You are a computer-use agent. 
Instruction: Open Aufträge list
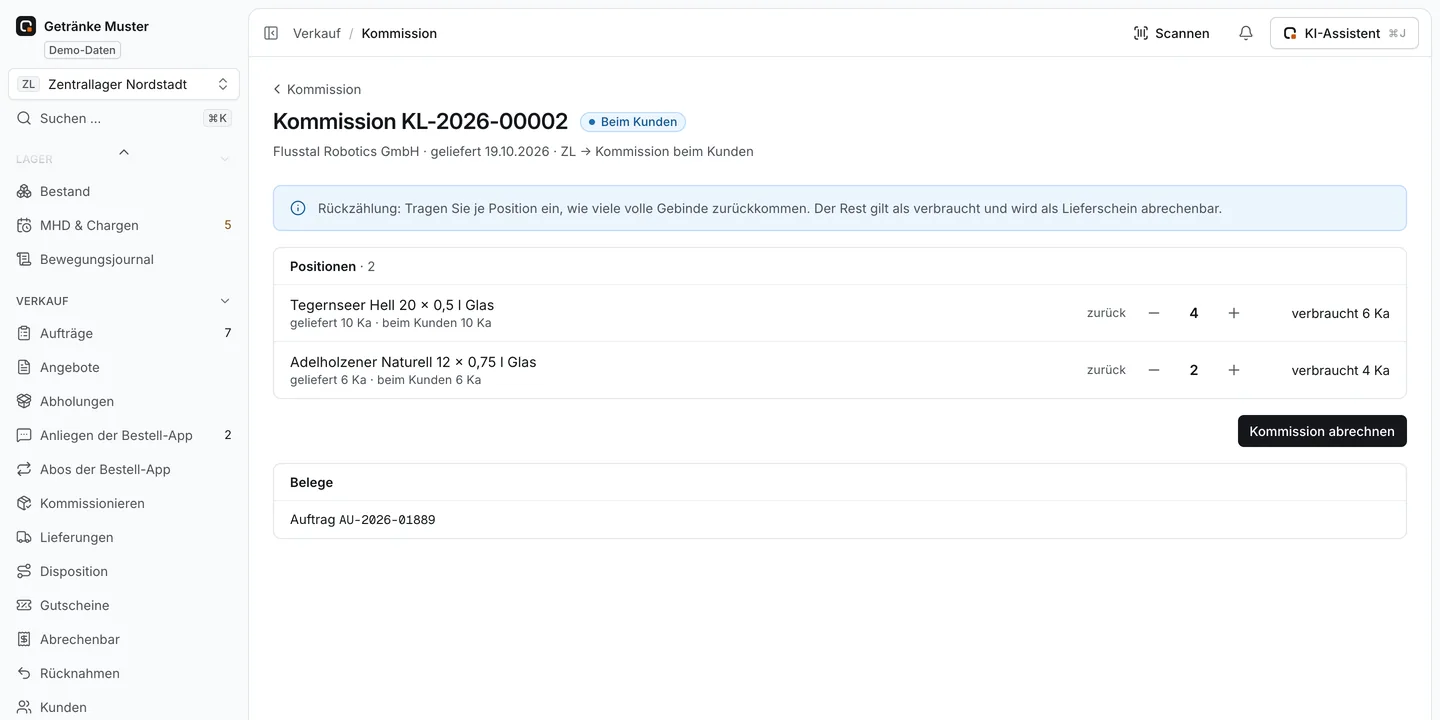pos(124,333)
